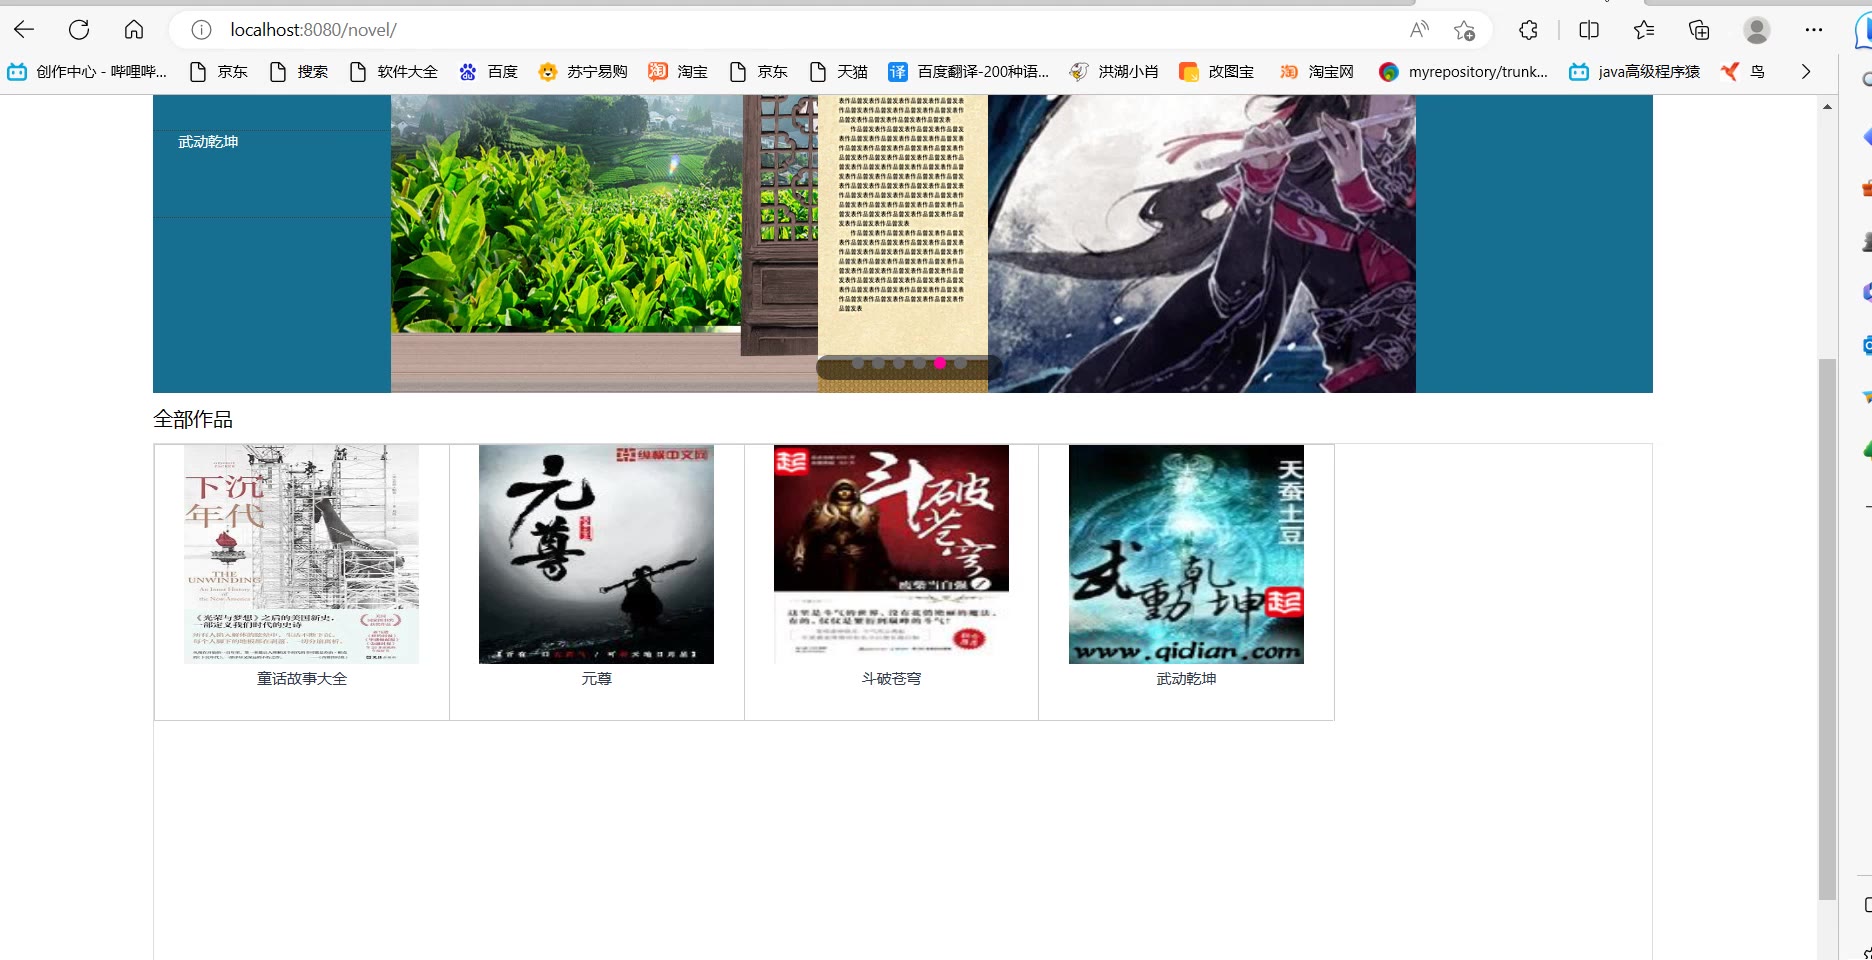Open Split screen view
Image resolution: width=1872 pixels, height=960 pixels.
pos(1589,30)
